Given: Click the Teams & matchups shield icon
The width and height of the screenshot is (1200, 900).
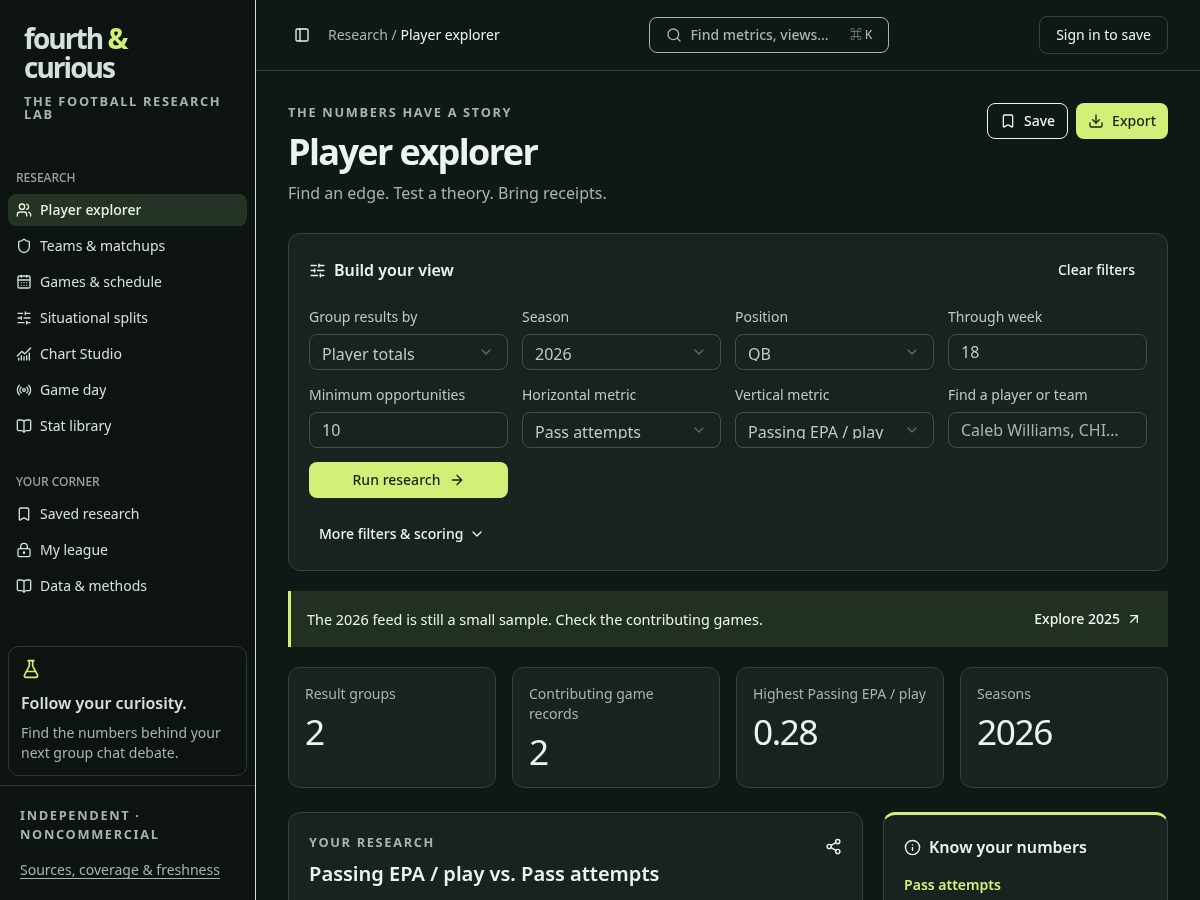Looking at the screenshot, I should click(24, 246).
